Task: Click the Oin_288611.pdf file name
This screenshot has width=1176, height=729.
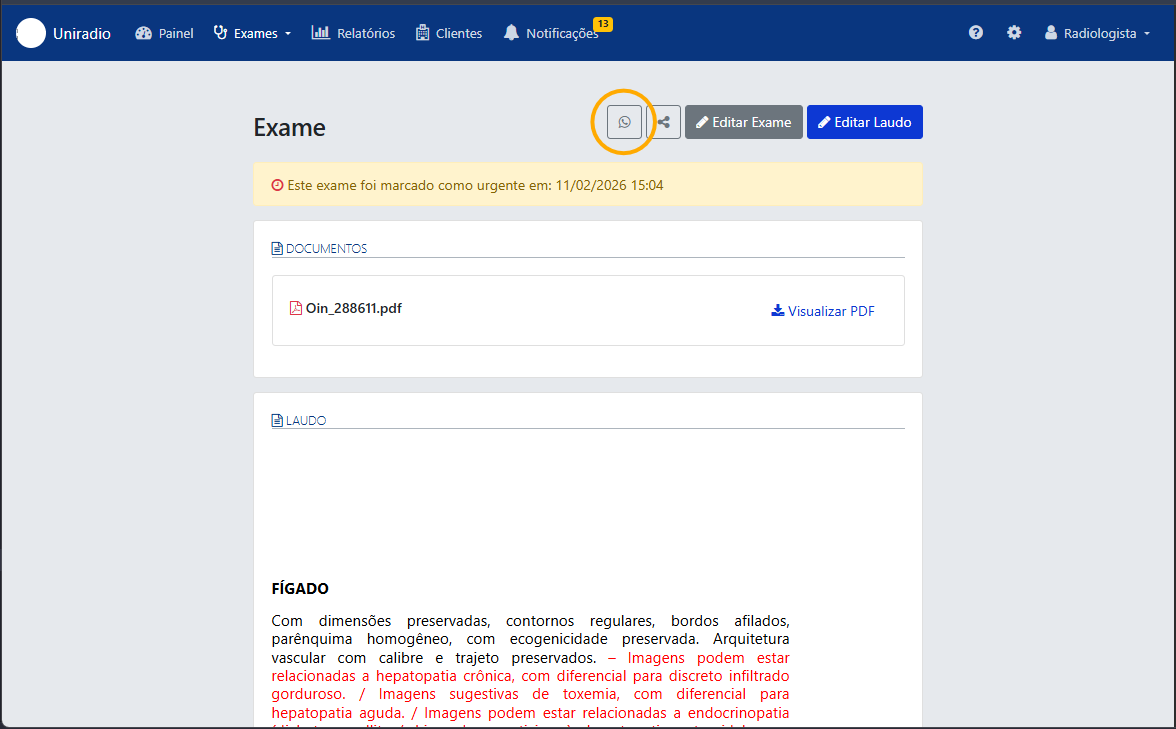Action: [x=354, y=308]
